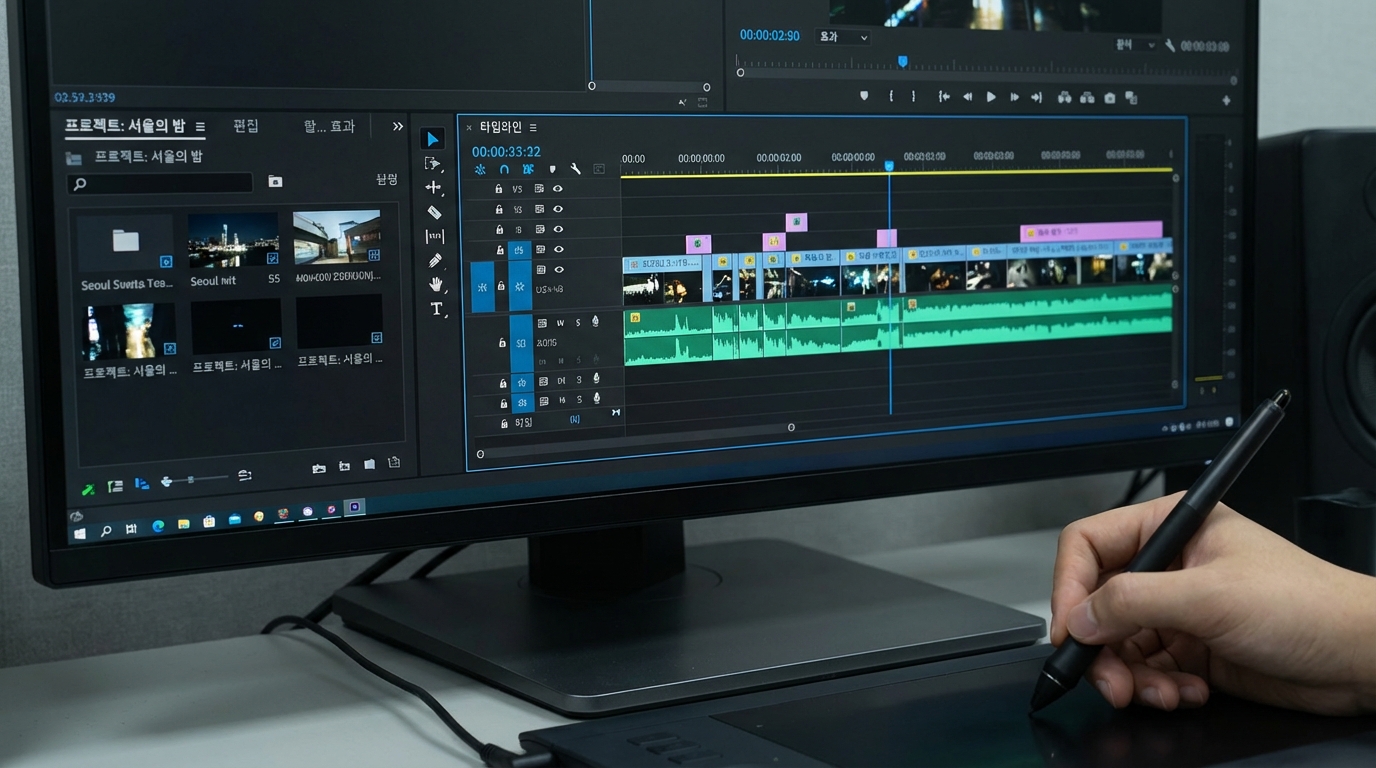Switch to the 편집 tab
Screen dimensions: 1376x768
click(x=246, y=126)
